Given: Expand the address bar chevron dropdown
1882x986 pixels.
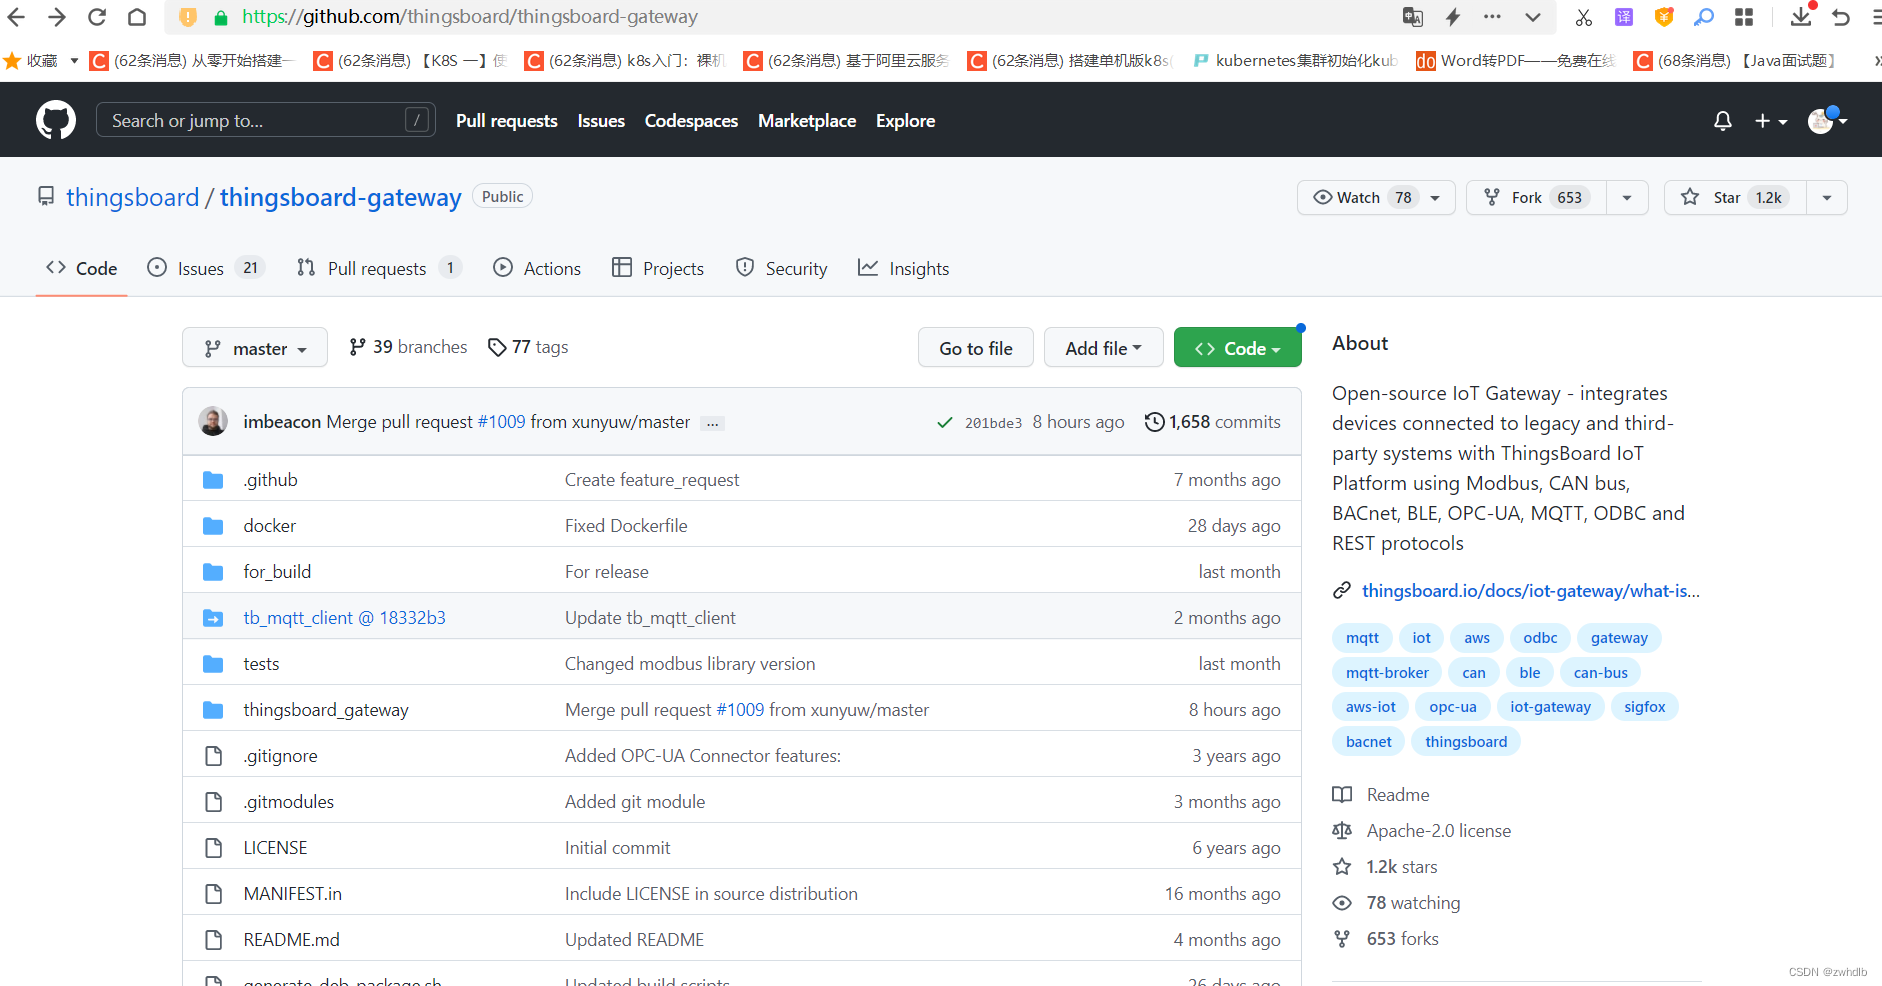Looking at the screenshot, I should [1532, 17].
